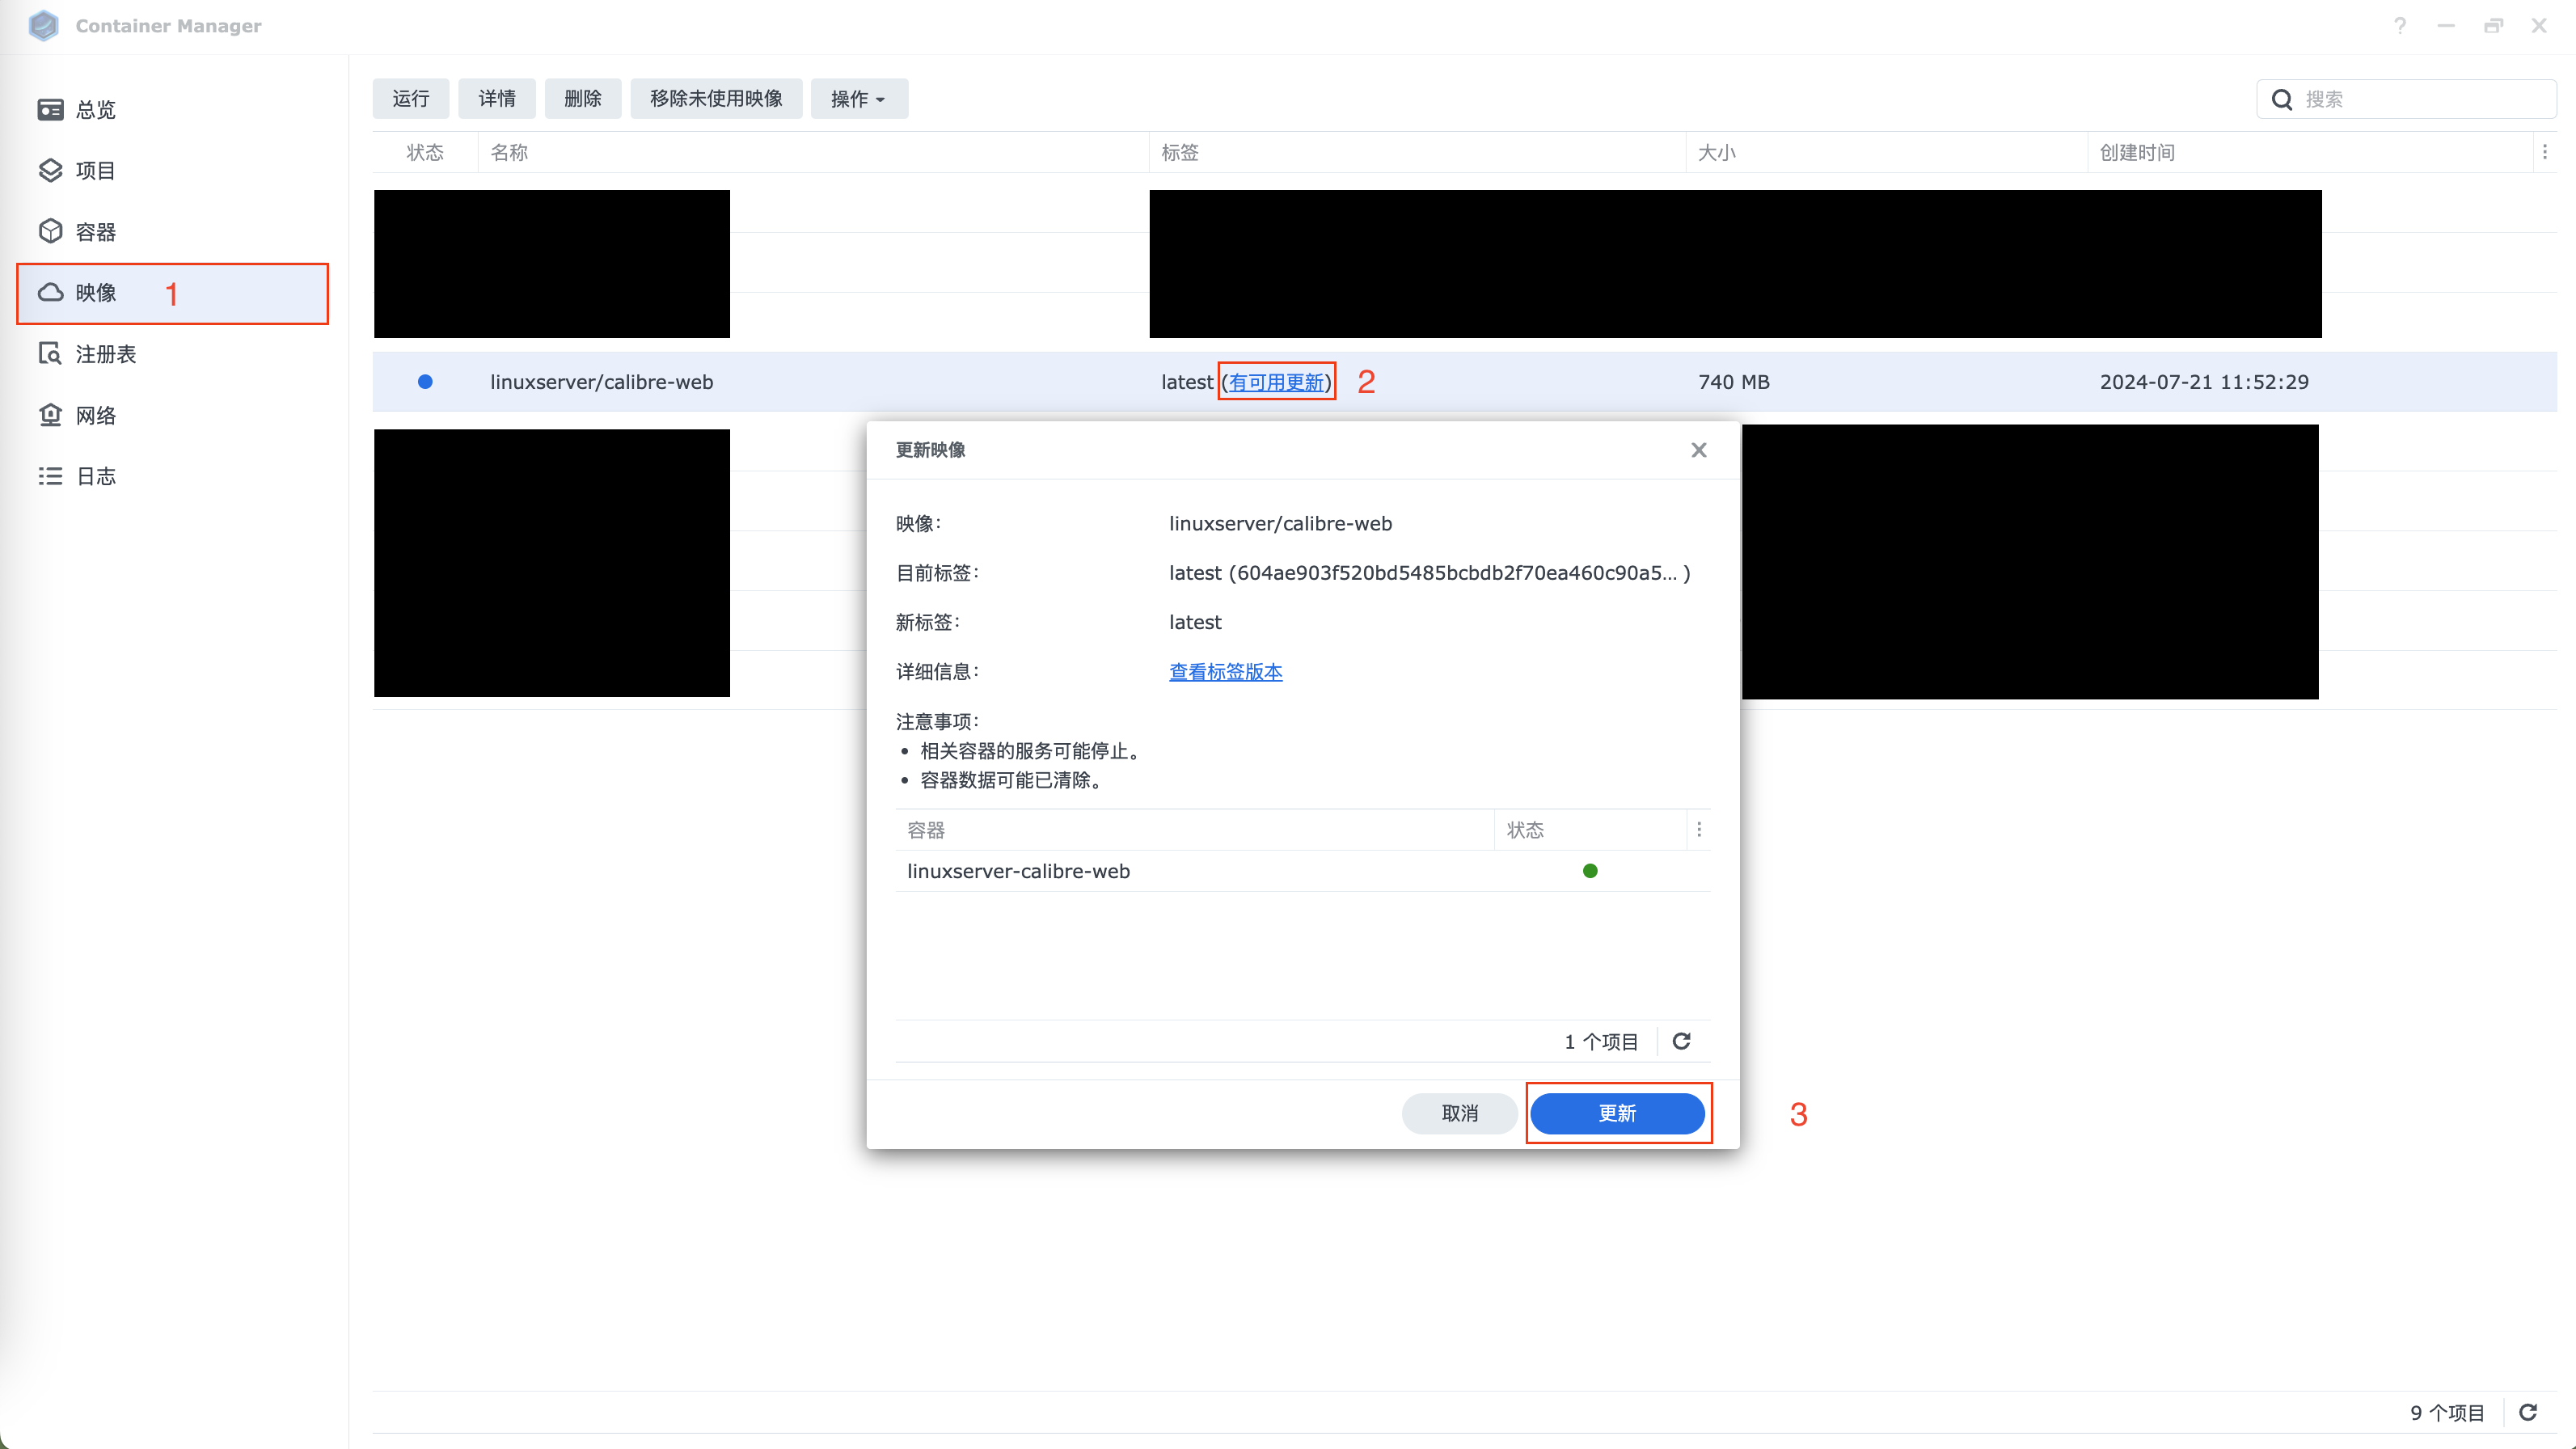The image size is (2576, 1449).
Task: Open the image table column options menu
Action: click(x=2544, y=152)
